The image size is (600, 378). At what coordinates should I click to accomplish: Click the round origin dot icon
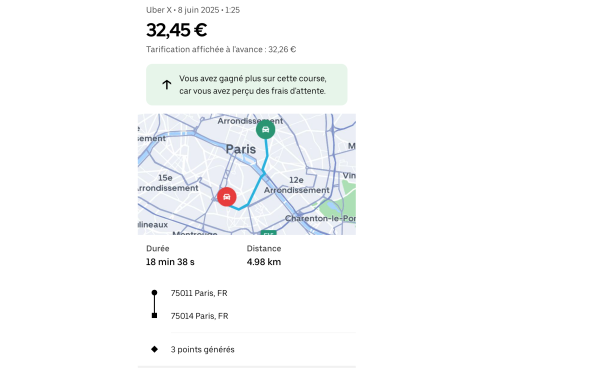coord(154,293)
